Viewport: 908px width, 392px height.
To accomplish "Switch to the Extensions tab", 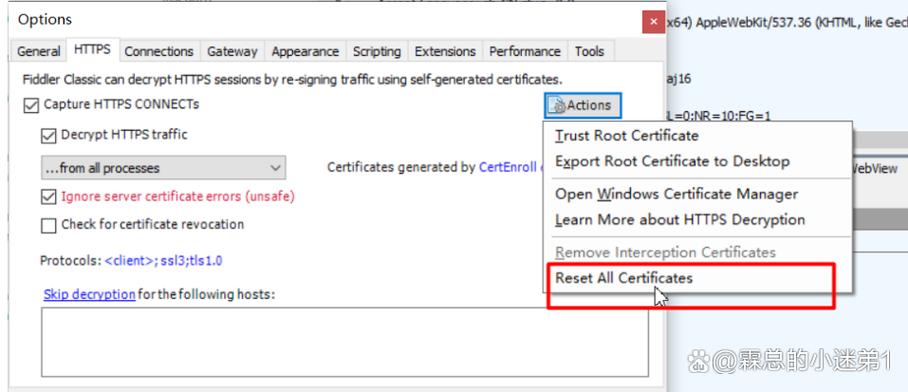I will pos(445,52).
